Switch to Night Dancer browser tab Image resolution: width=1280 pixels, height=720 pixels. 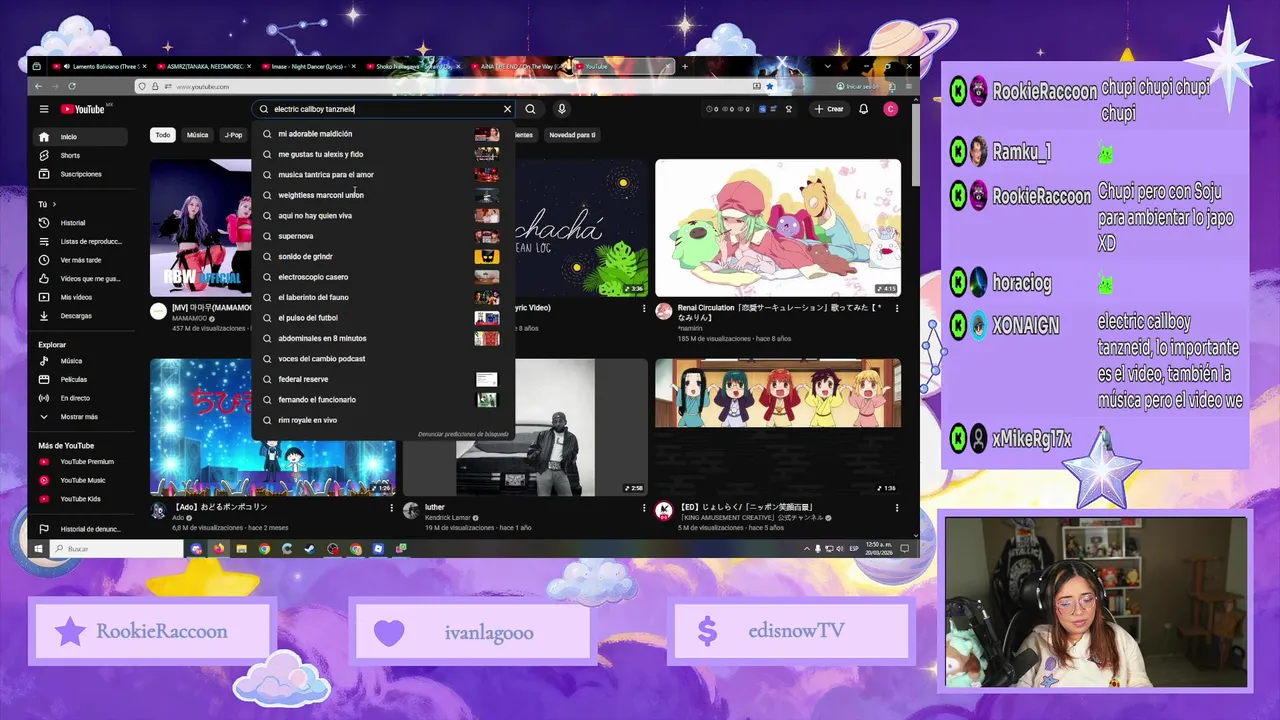click(x=308, y=66)
